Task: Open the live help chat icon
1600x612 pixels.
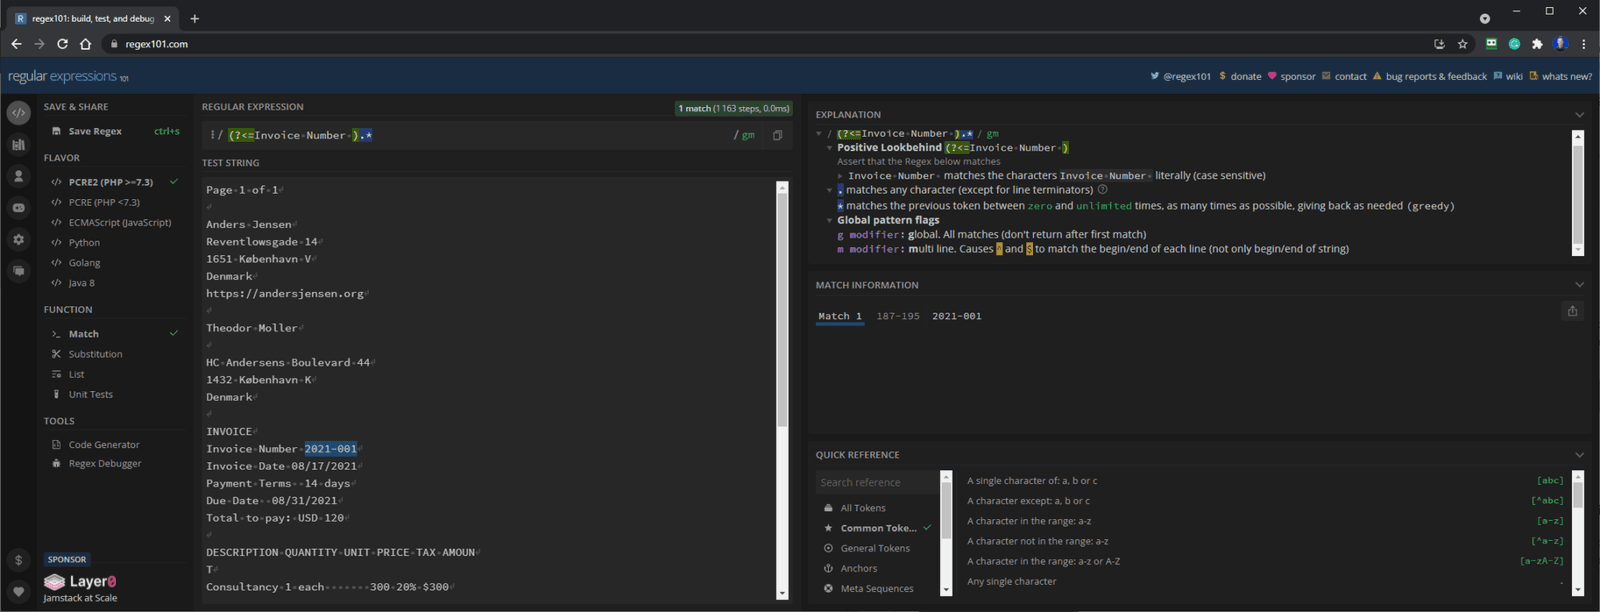Action: point(18,271)
